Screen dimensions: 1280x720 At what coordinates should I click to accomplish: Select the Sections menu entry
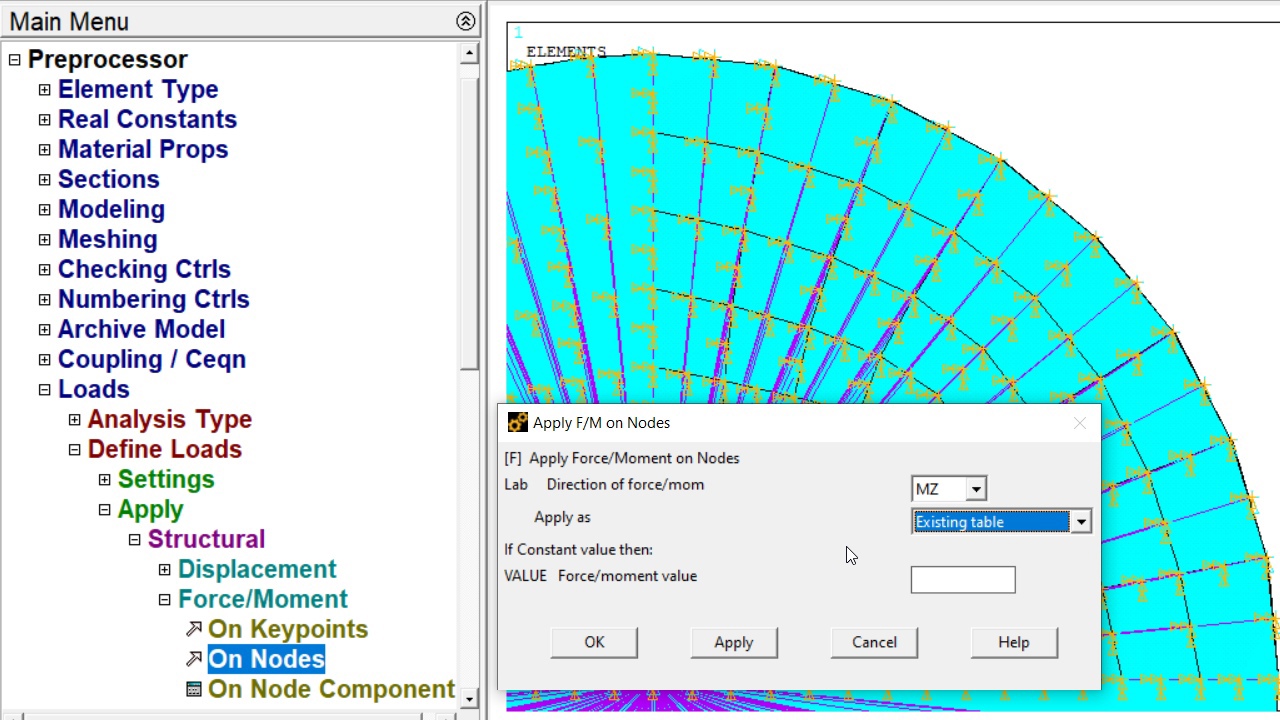click(108, 180)
